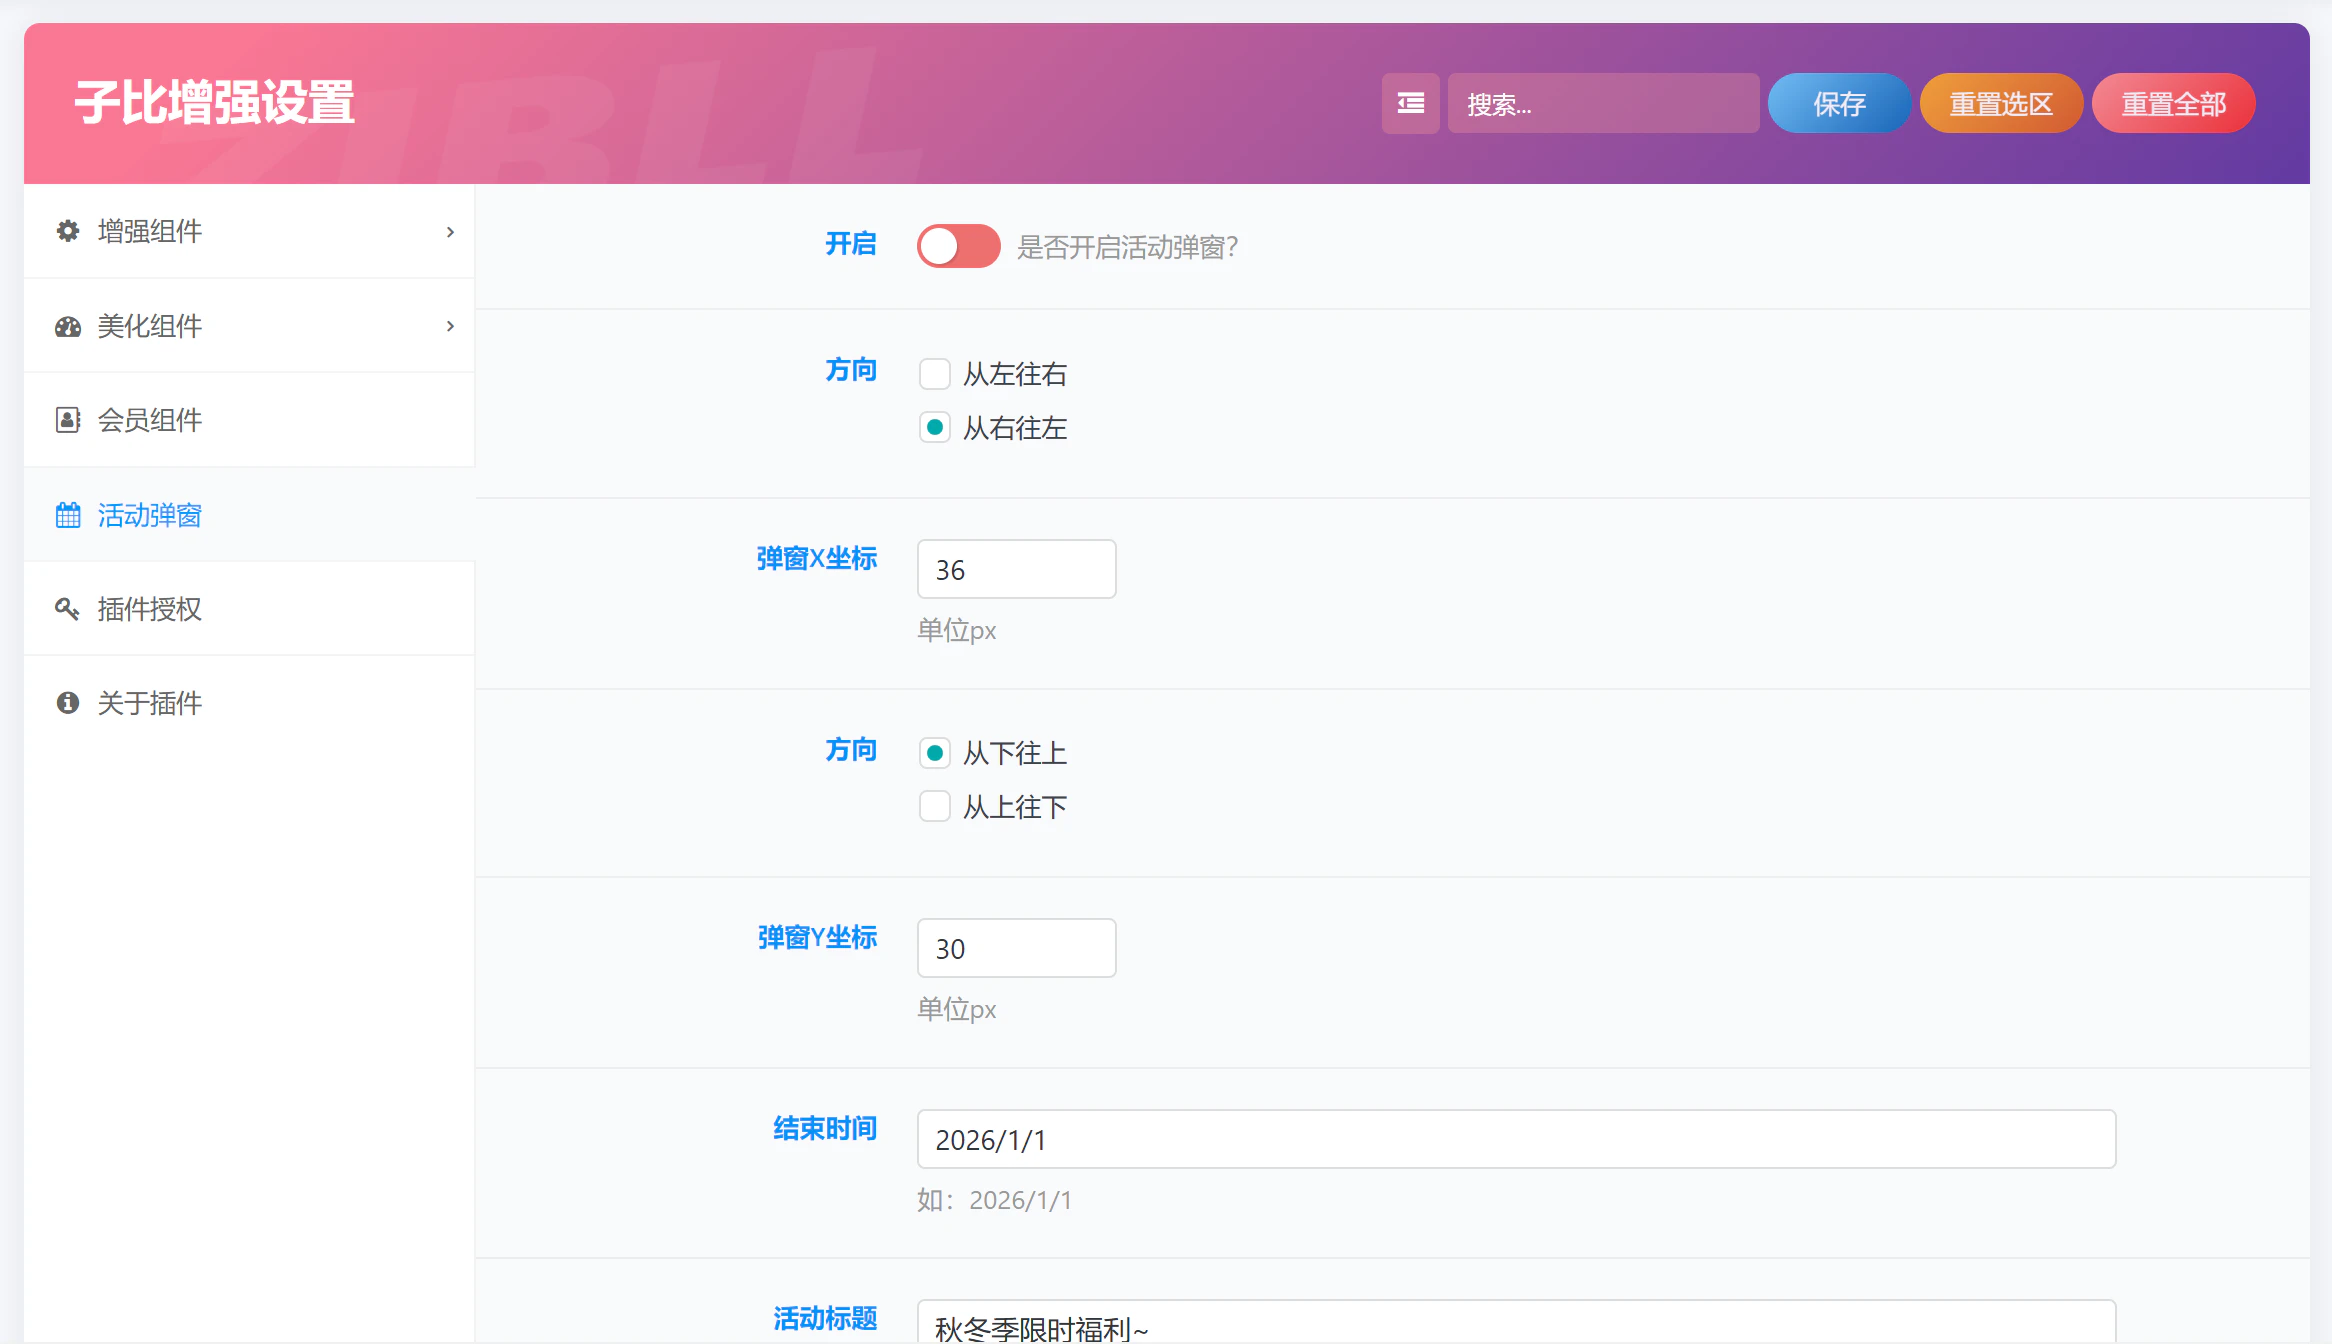Image resolution: width=2332 pixels, height=1344 pixels.
Task: Expand the 美化组件 chevron arrow
Action: [x=450, y=326]
